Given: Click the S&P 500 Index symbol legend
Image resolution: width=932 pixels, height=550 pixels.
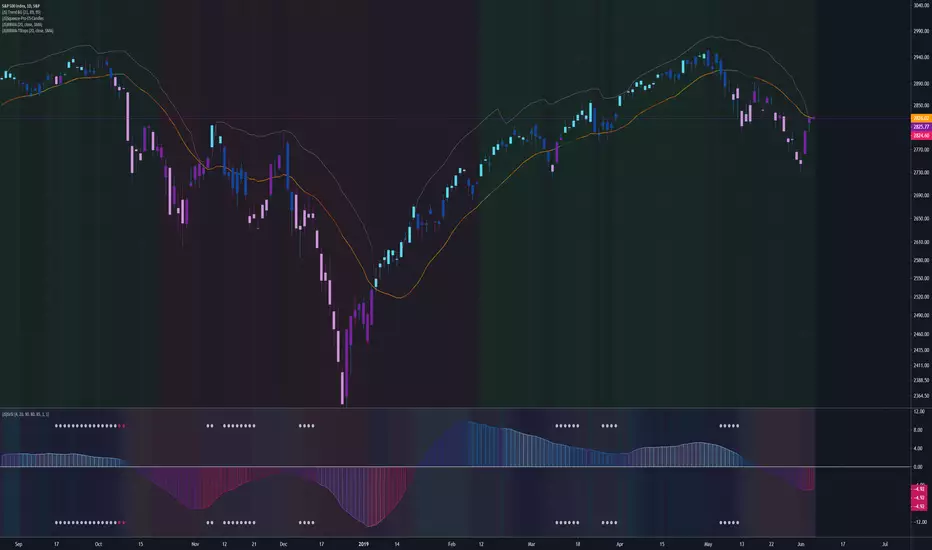Looking at the screenshot, I should tap(21, 6).
